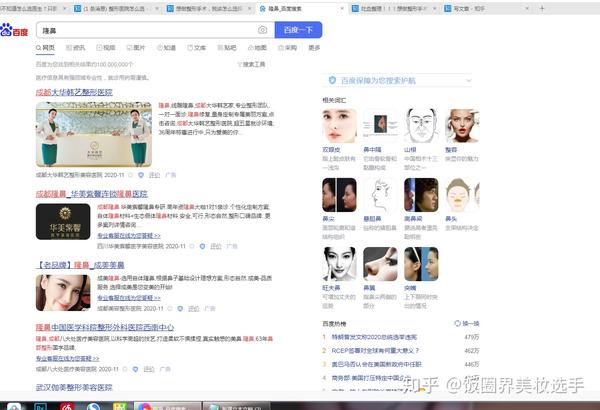600x410 pixels.
Task: Switch to the 视频 tab
Action: 106,48
